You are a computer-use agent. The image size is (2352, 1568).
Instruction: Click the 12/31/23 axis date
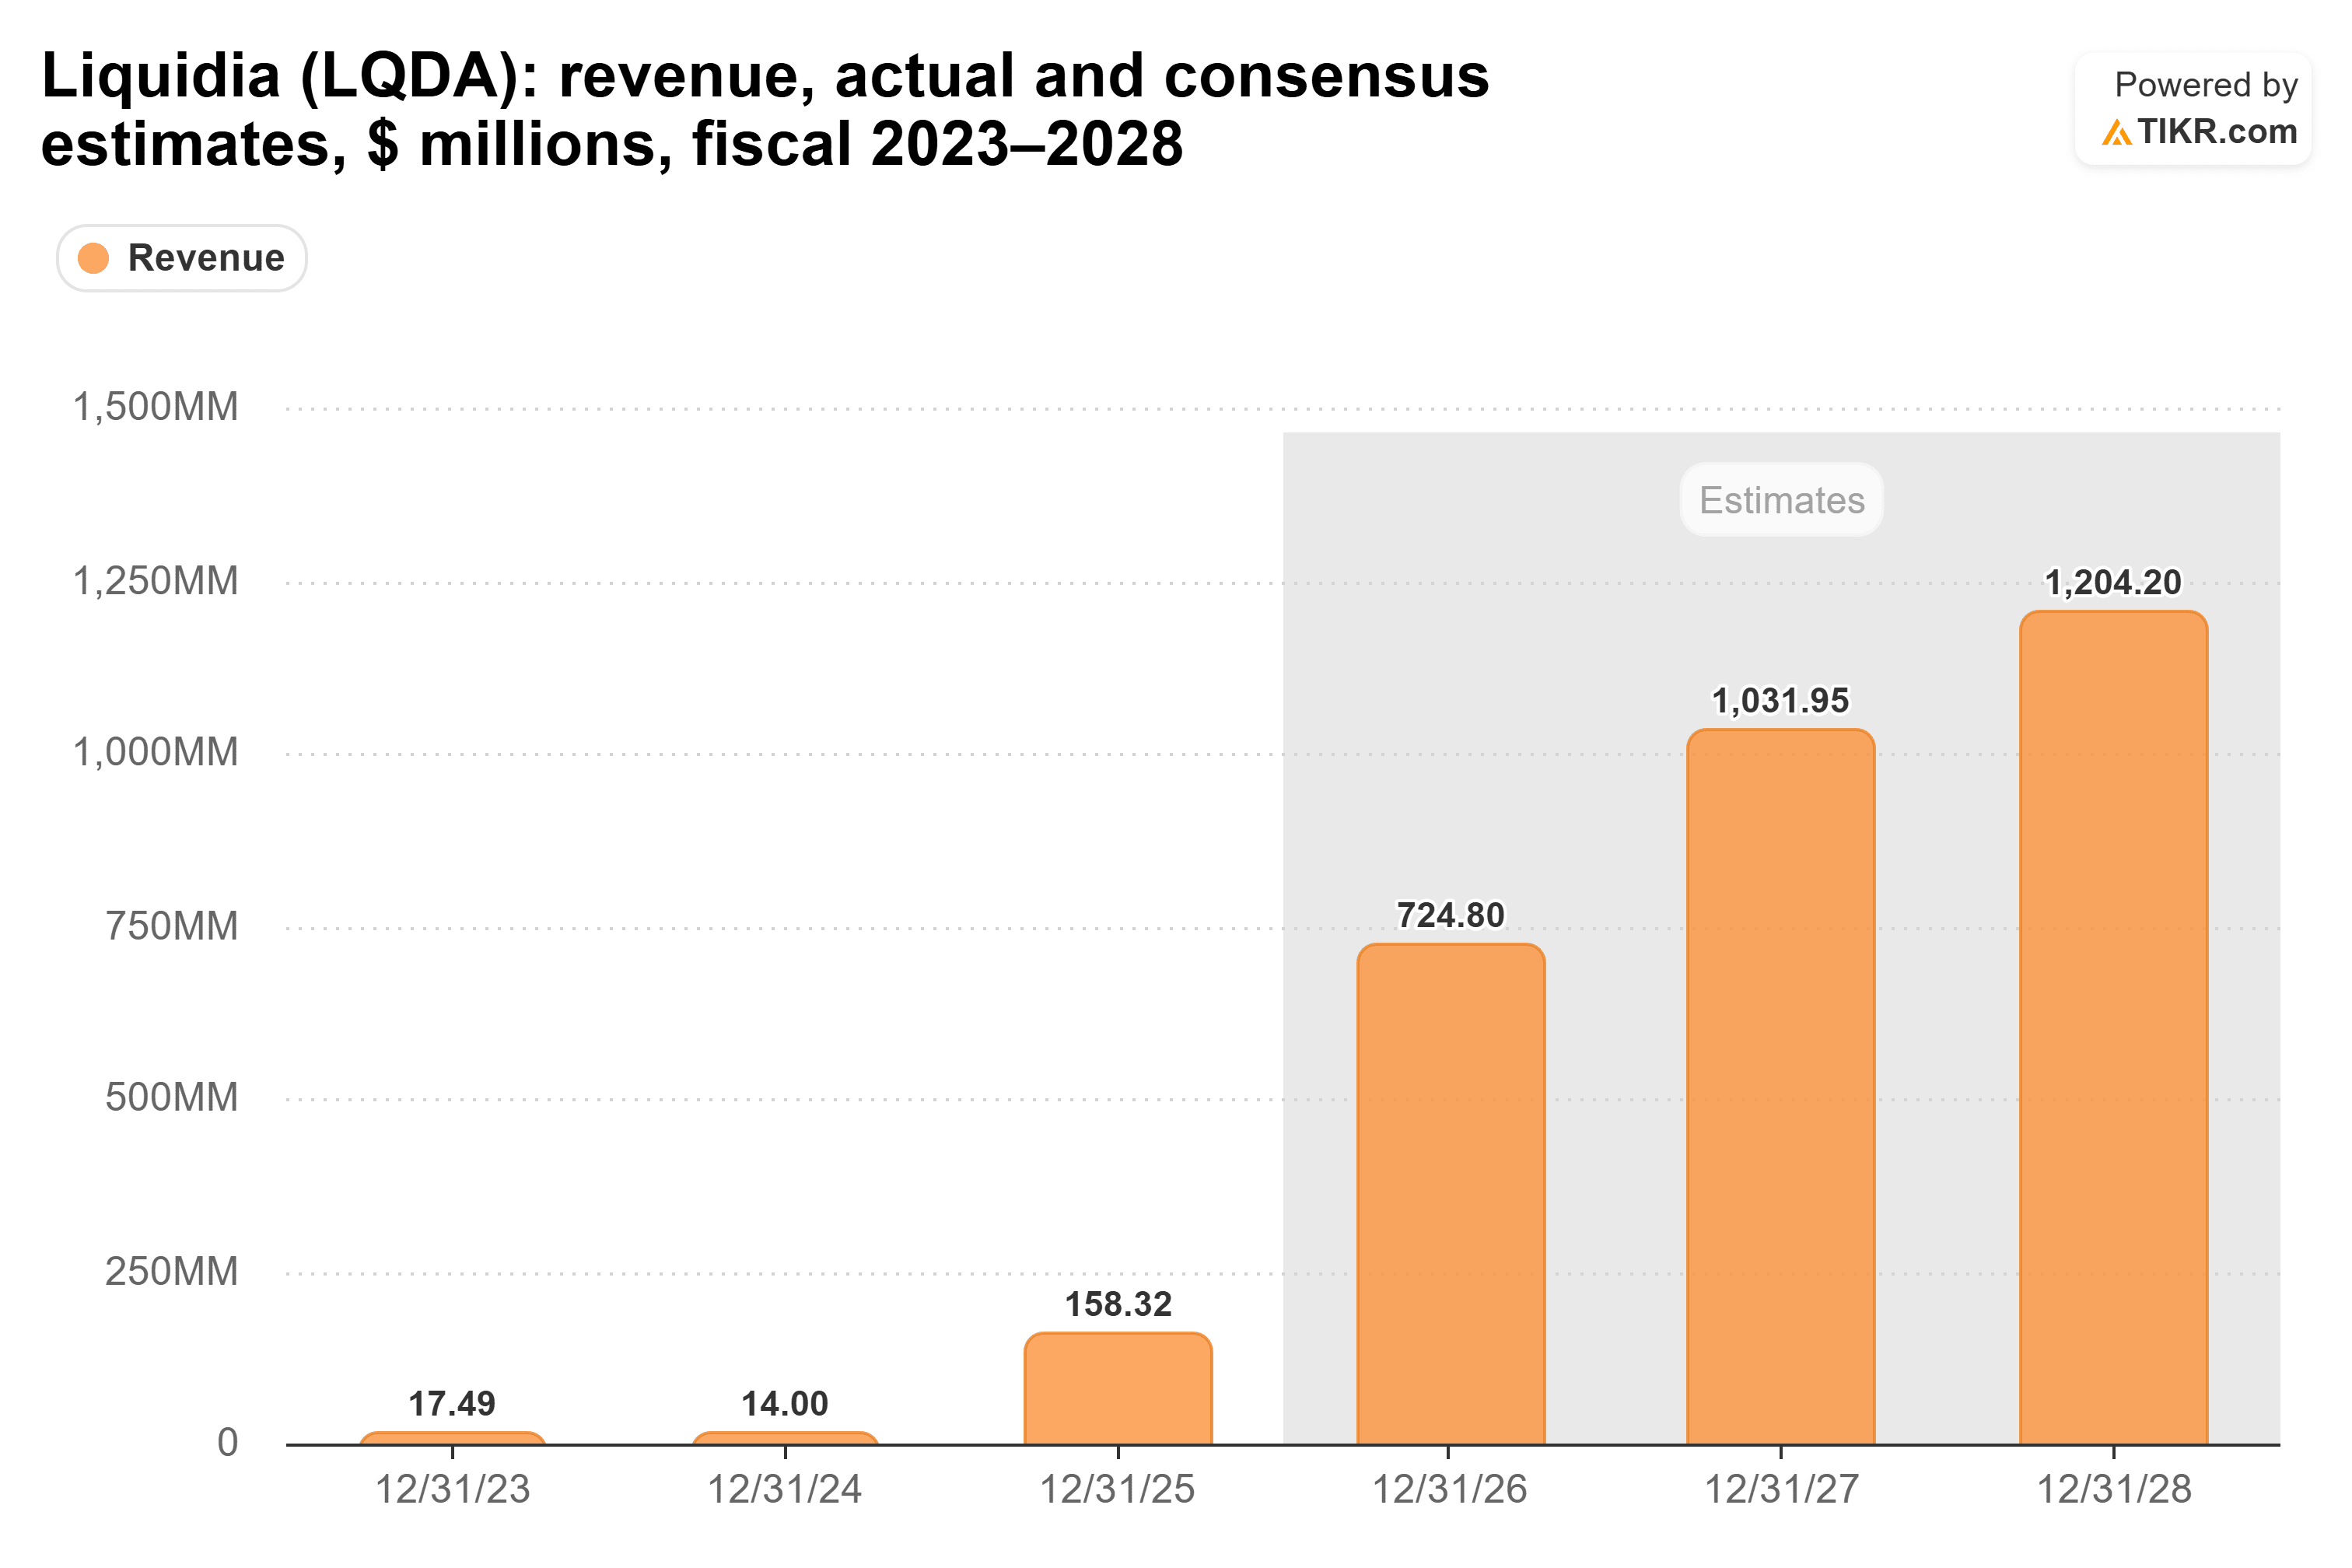[452, 1490]
